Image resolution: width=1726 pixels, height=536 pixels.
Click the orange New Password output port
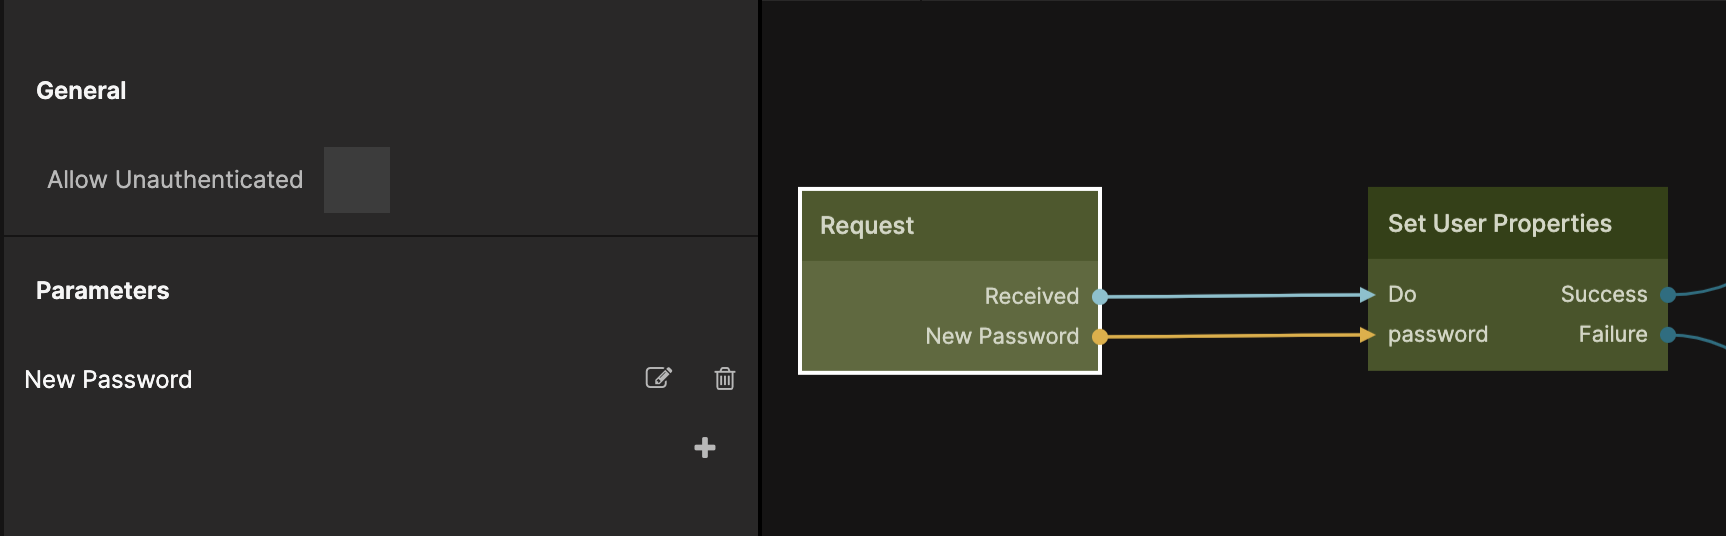coord(1100,337)
